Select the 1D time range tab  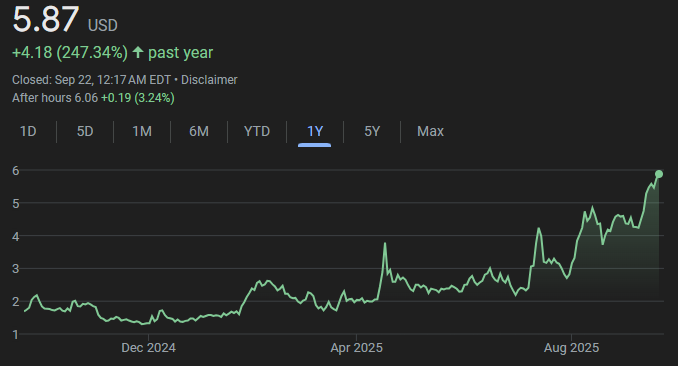28,131
